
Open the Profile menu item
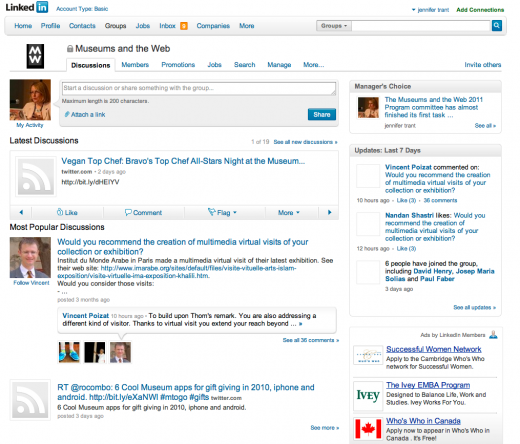click(x=50, y=26)
